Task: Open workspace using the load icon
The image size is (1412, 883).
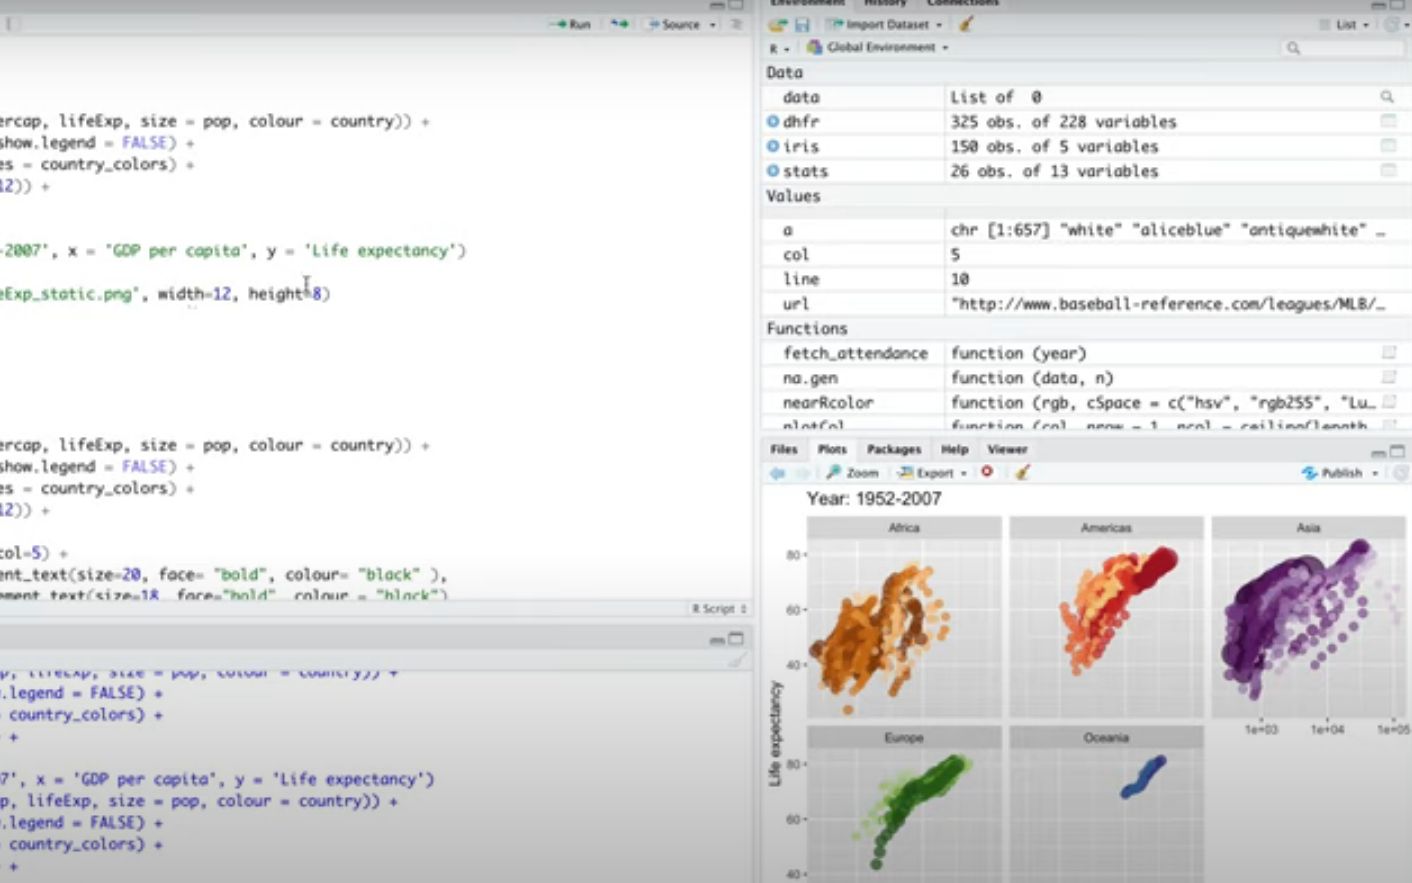Action: 779,24
